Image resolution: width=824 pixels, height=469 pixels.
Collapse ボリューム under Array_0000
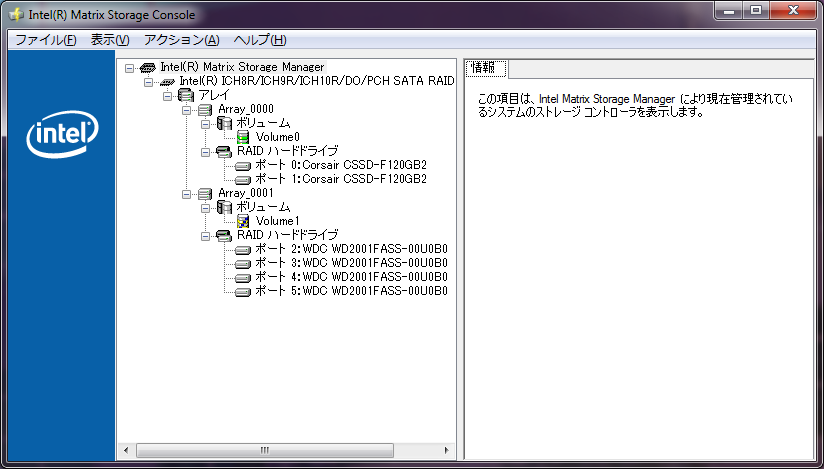coord(205,125)
